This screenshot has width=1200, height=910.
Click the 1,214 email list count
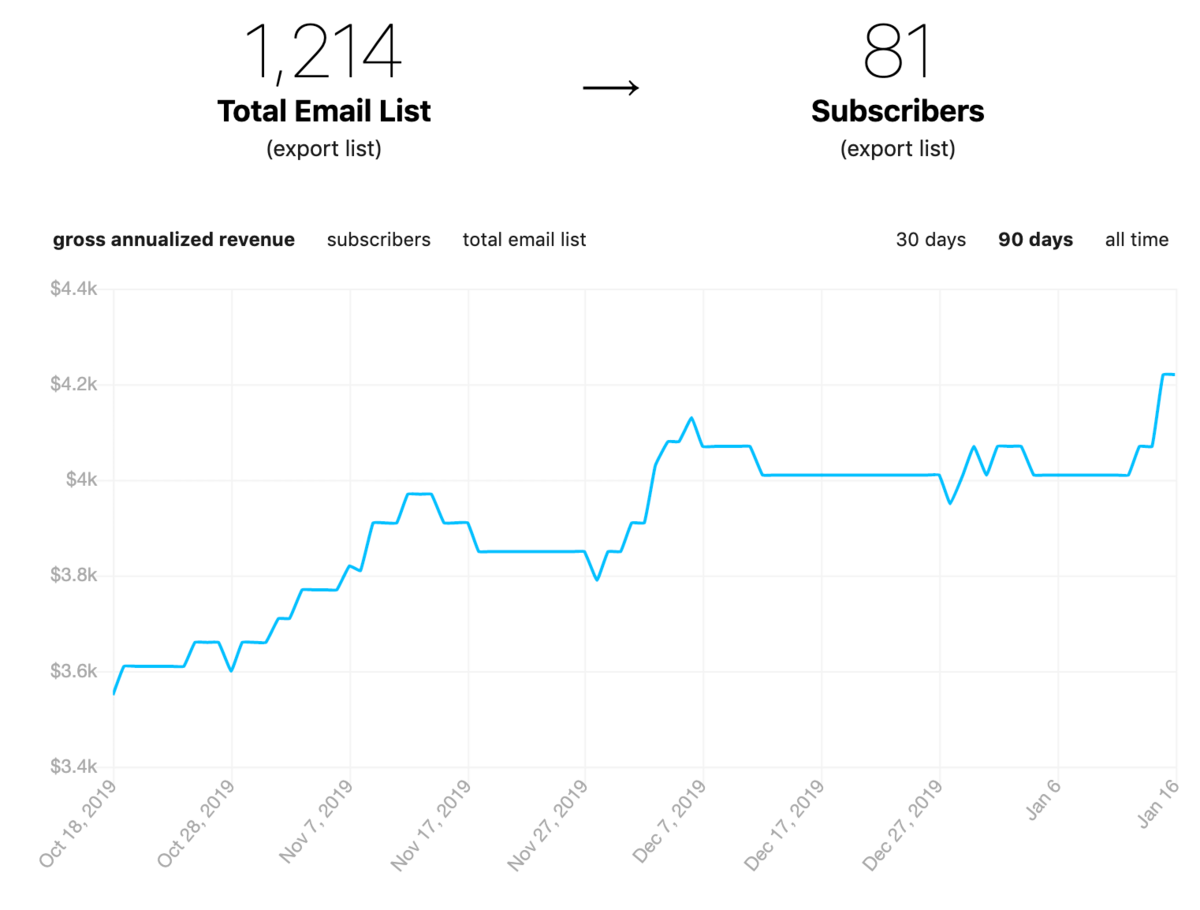tap(323, 52)
